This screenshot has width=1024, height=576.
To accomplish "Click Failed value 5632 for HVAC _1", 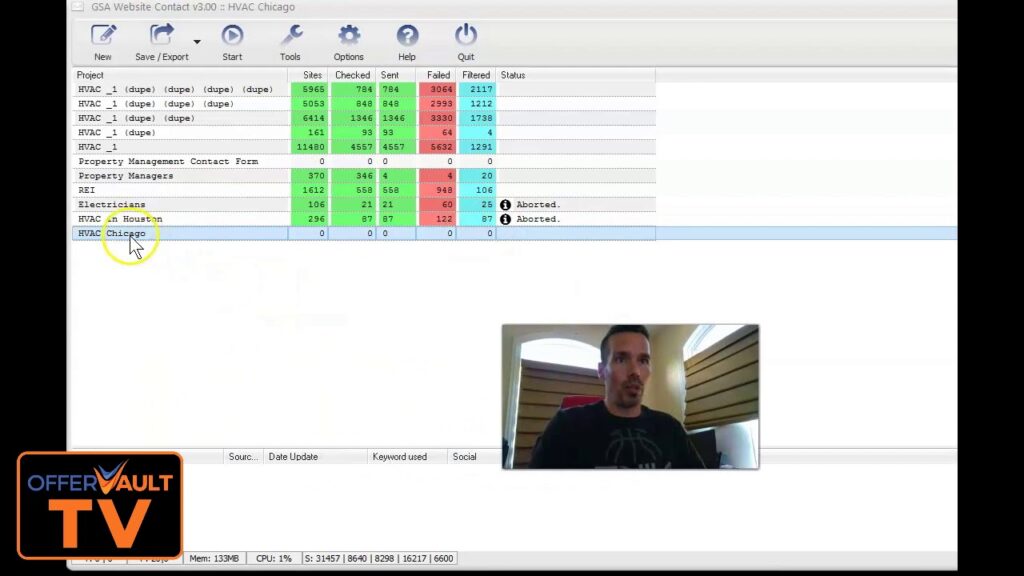I will (x=441, y=147).
